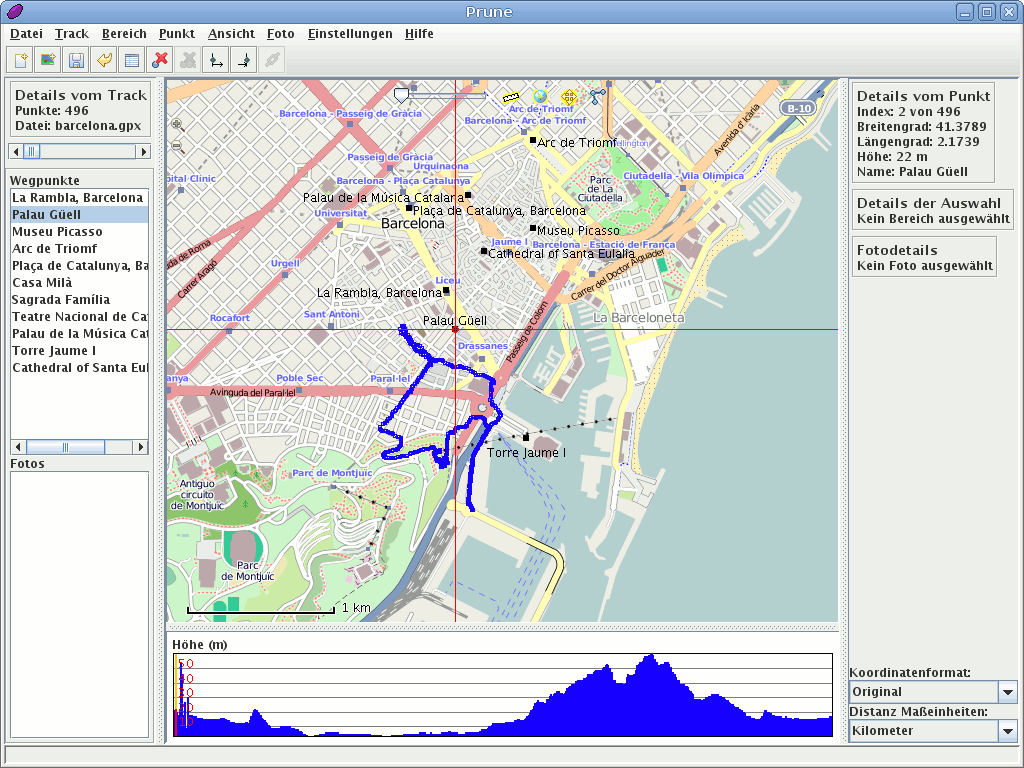Click the floppy disk save icon
This screenshot has height=768, width=1024.
[76, 61]
